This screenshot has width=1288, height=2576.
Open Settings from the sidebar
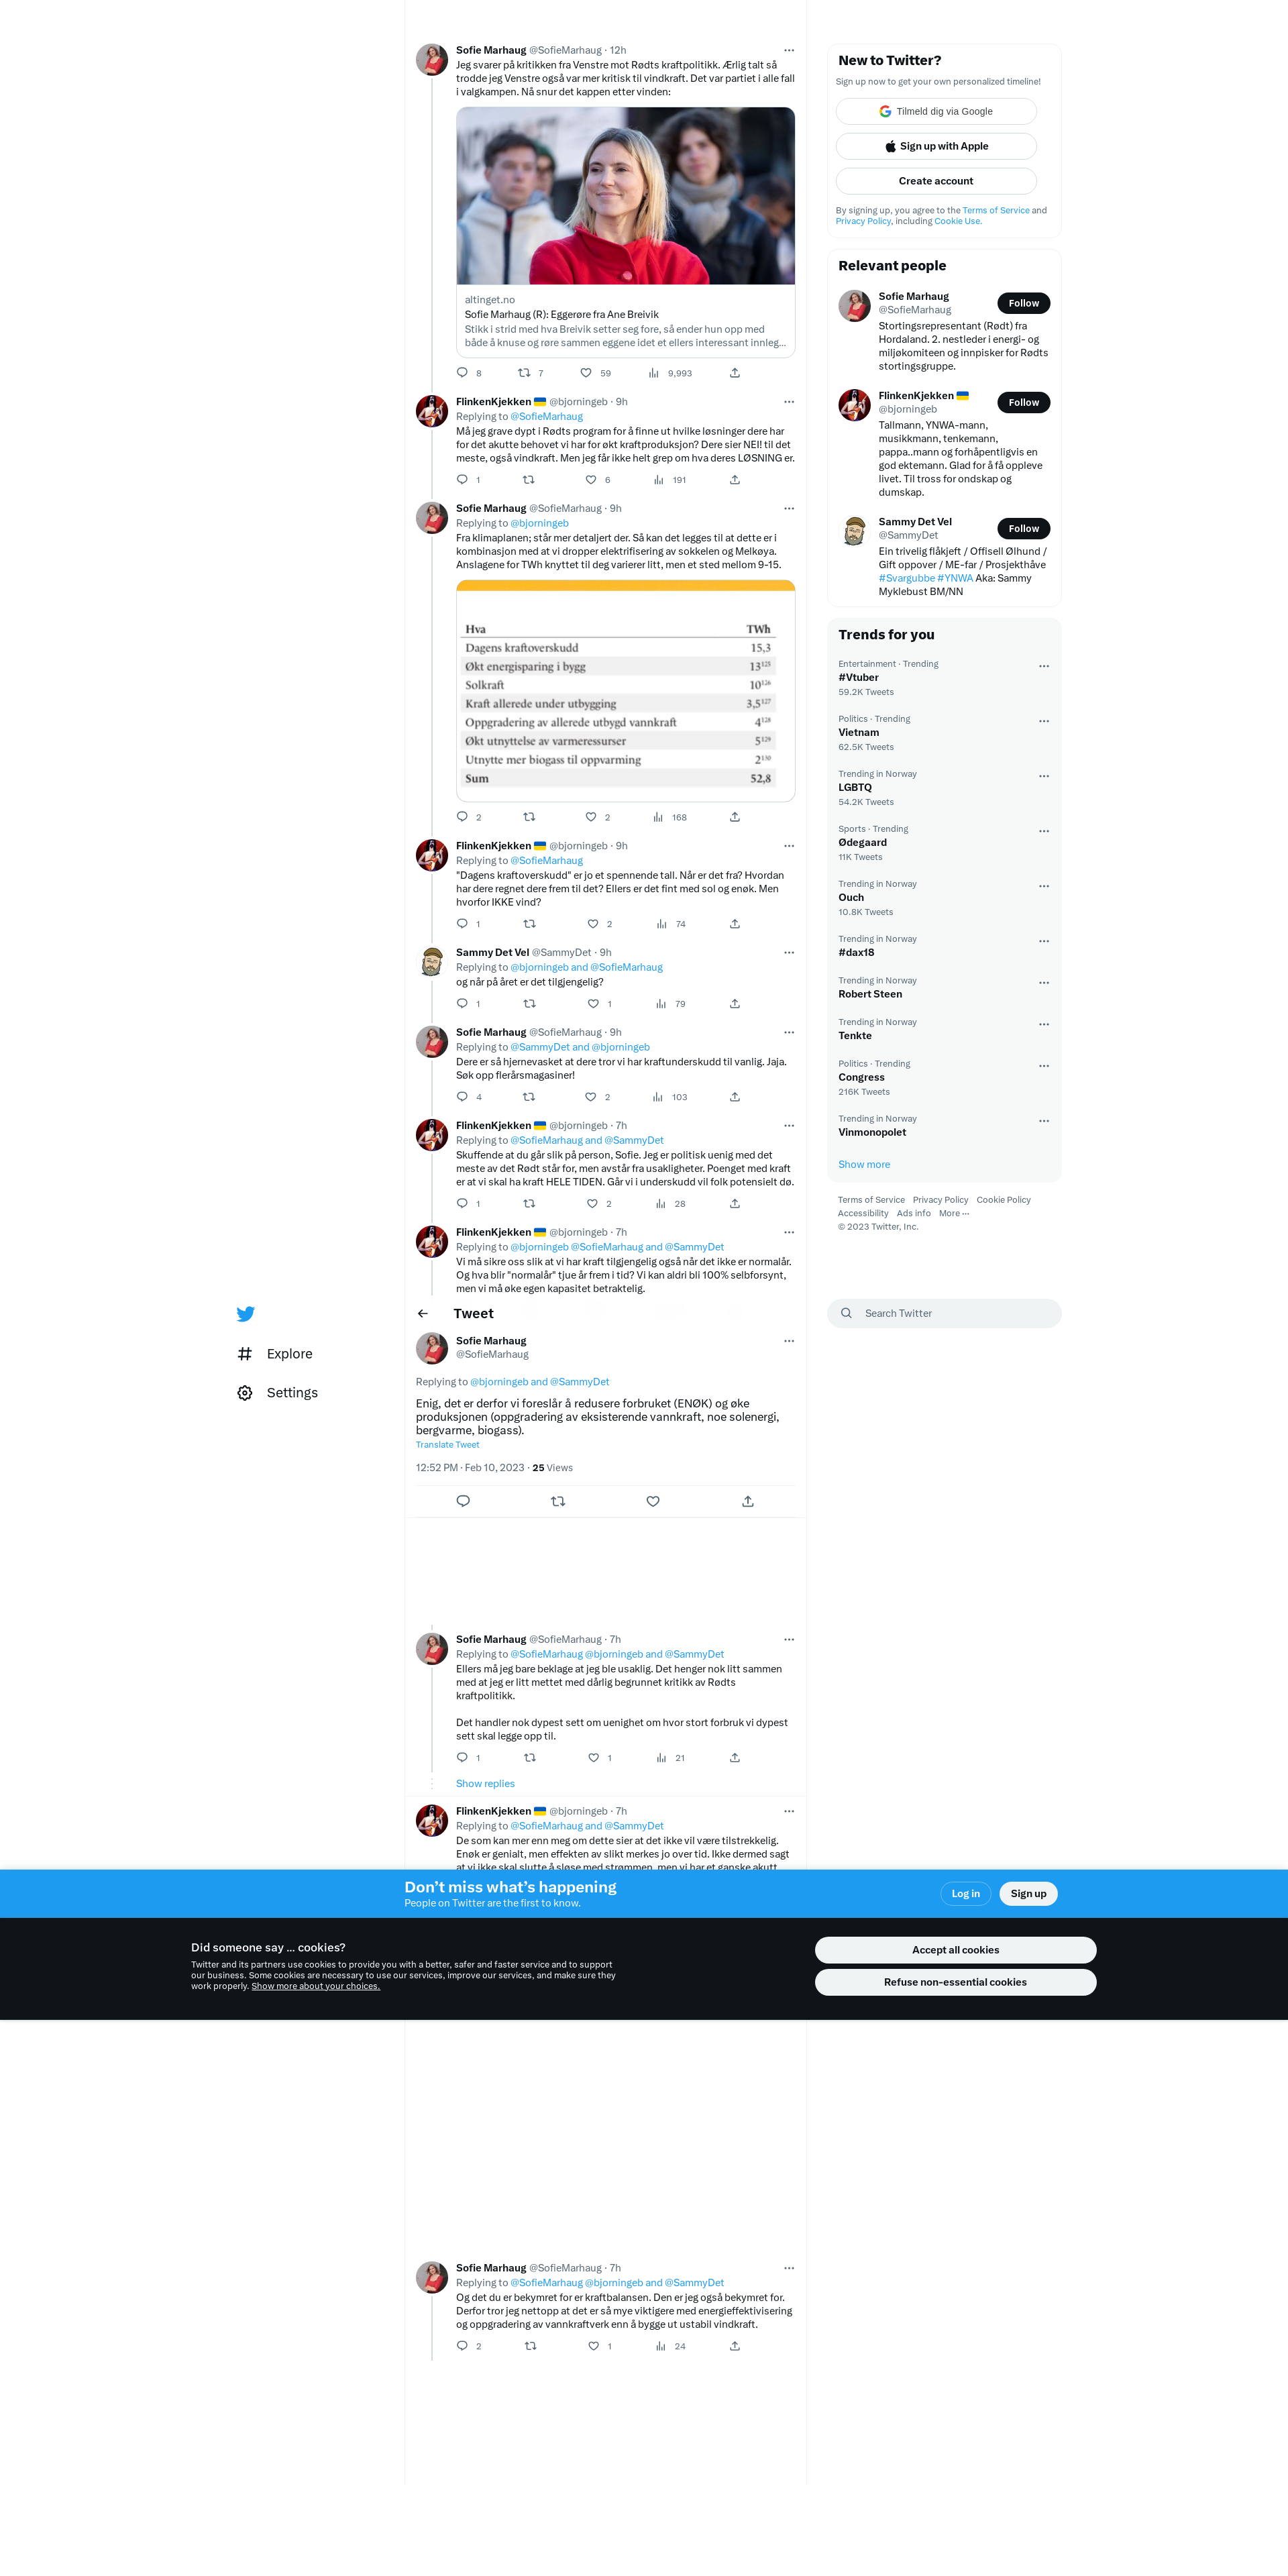(x=277, y=1392)
